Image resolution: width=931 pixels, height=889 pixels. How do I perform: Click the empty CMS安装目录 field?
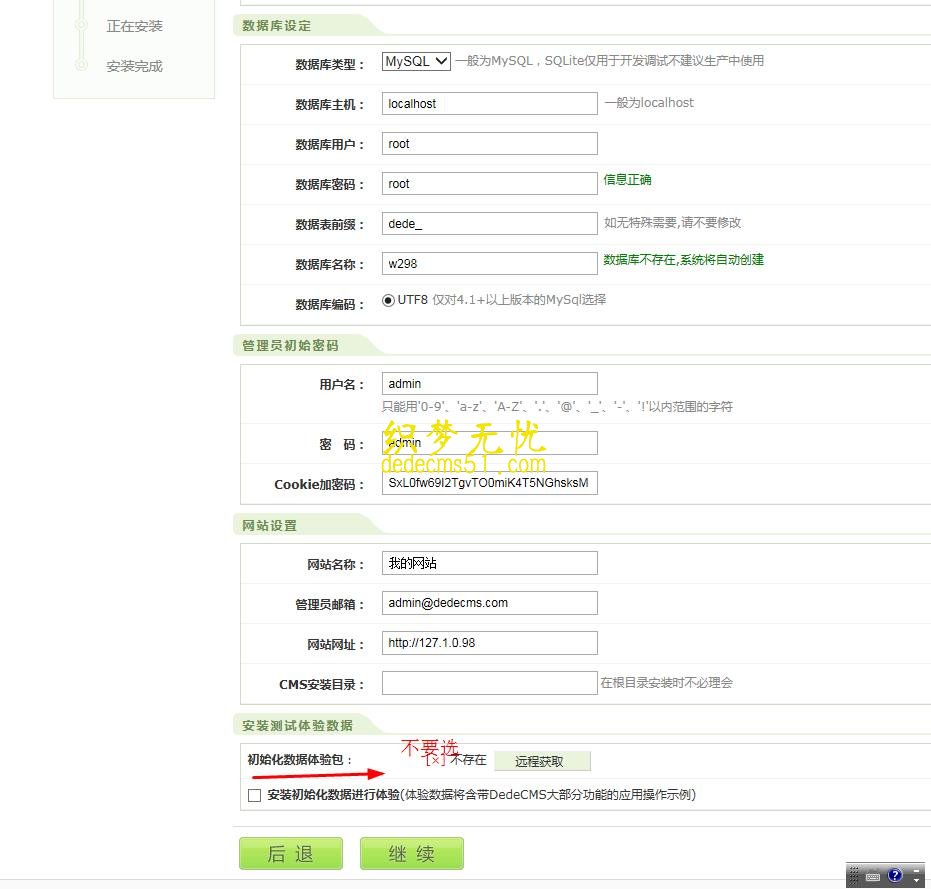click(488, 682)
